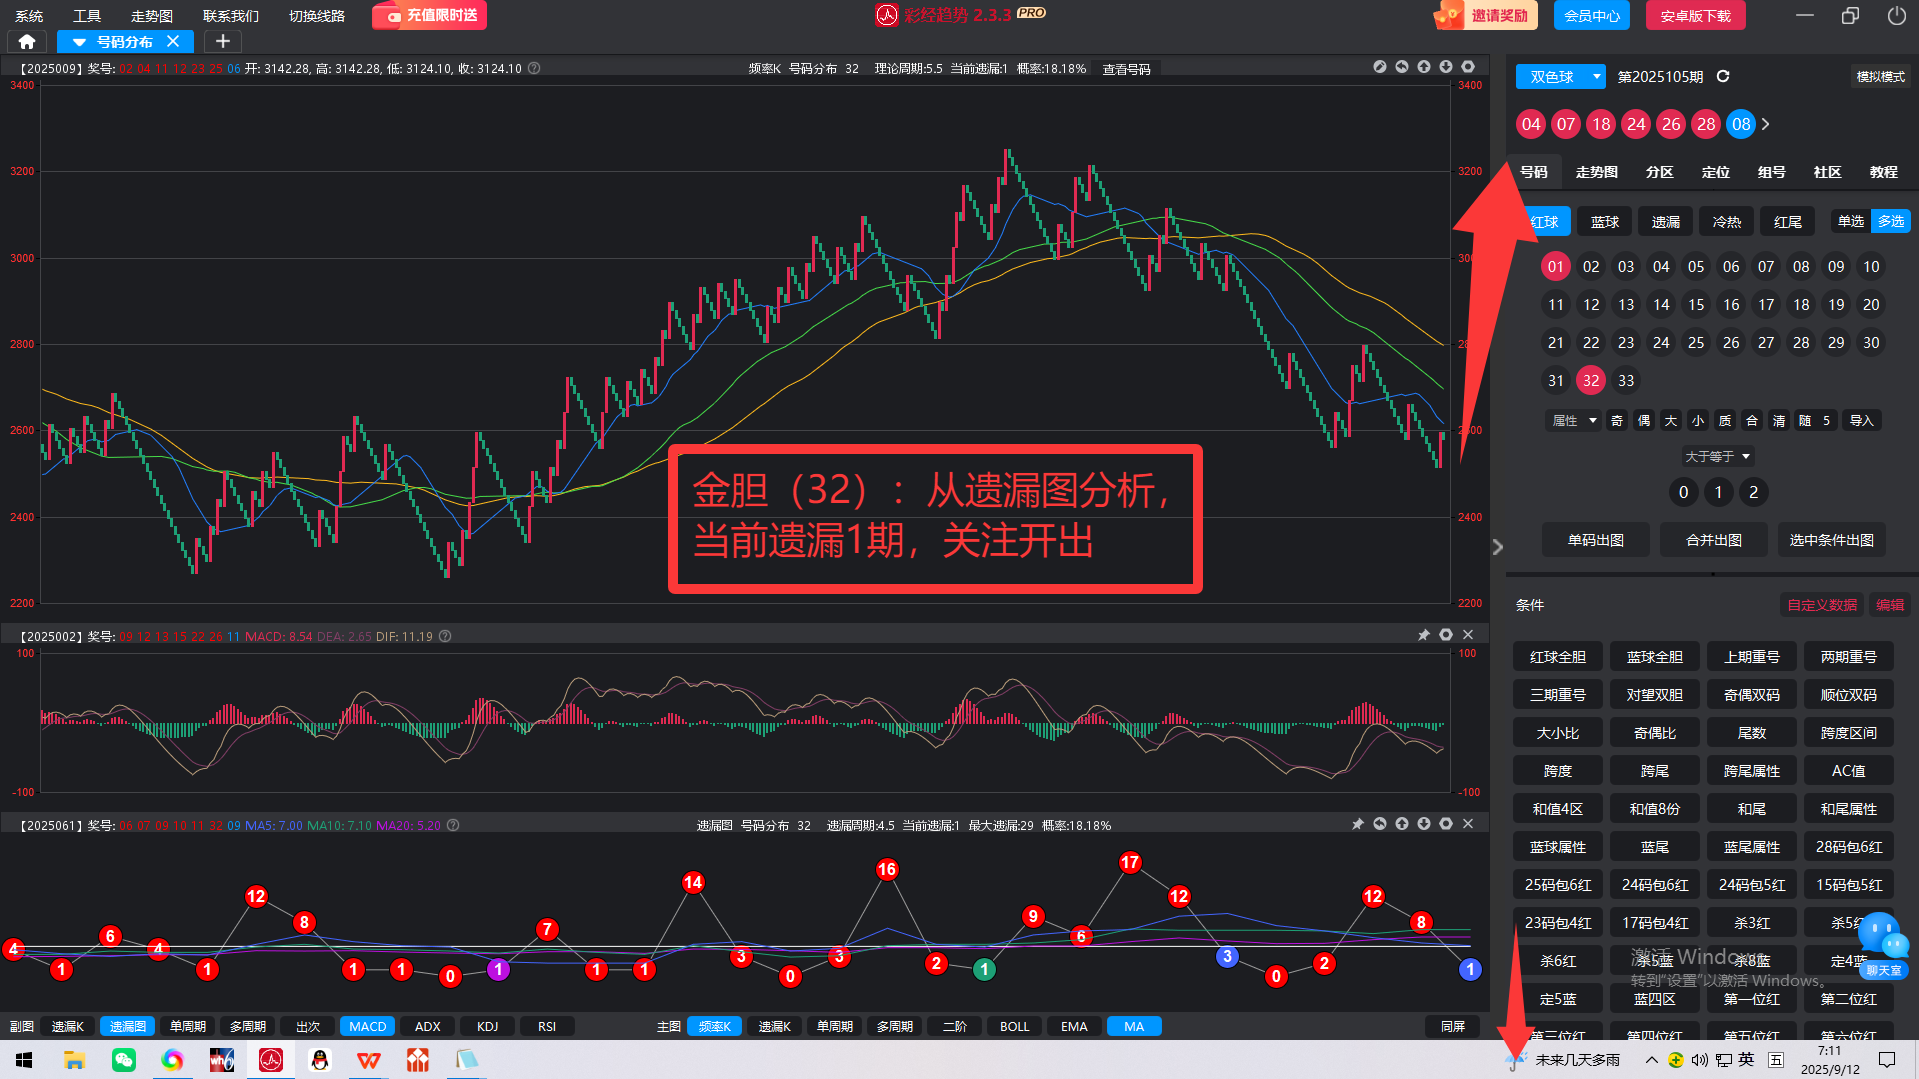Toggle 单选 selection mode

(x=1851, y=221)
